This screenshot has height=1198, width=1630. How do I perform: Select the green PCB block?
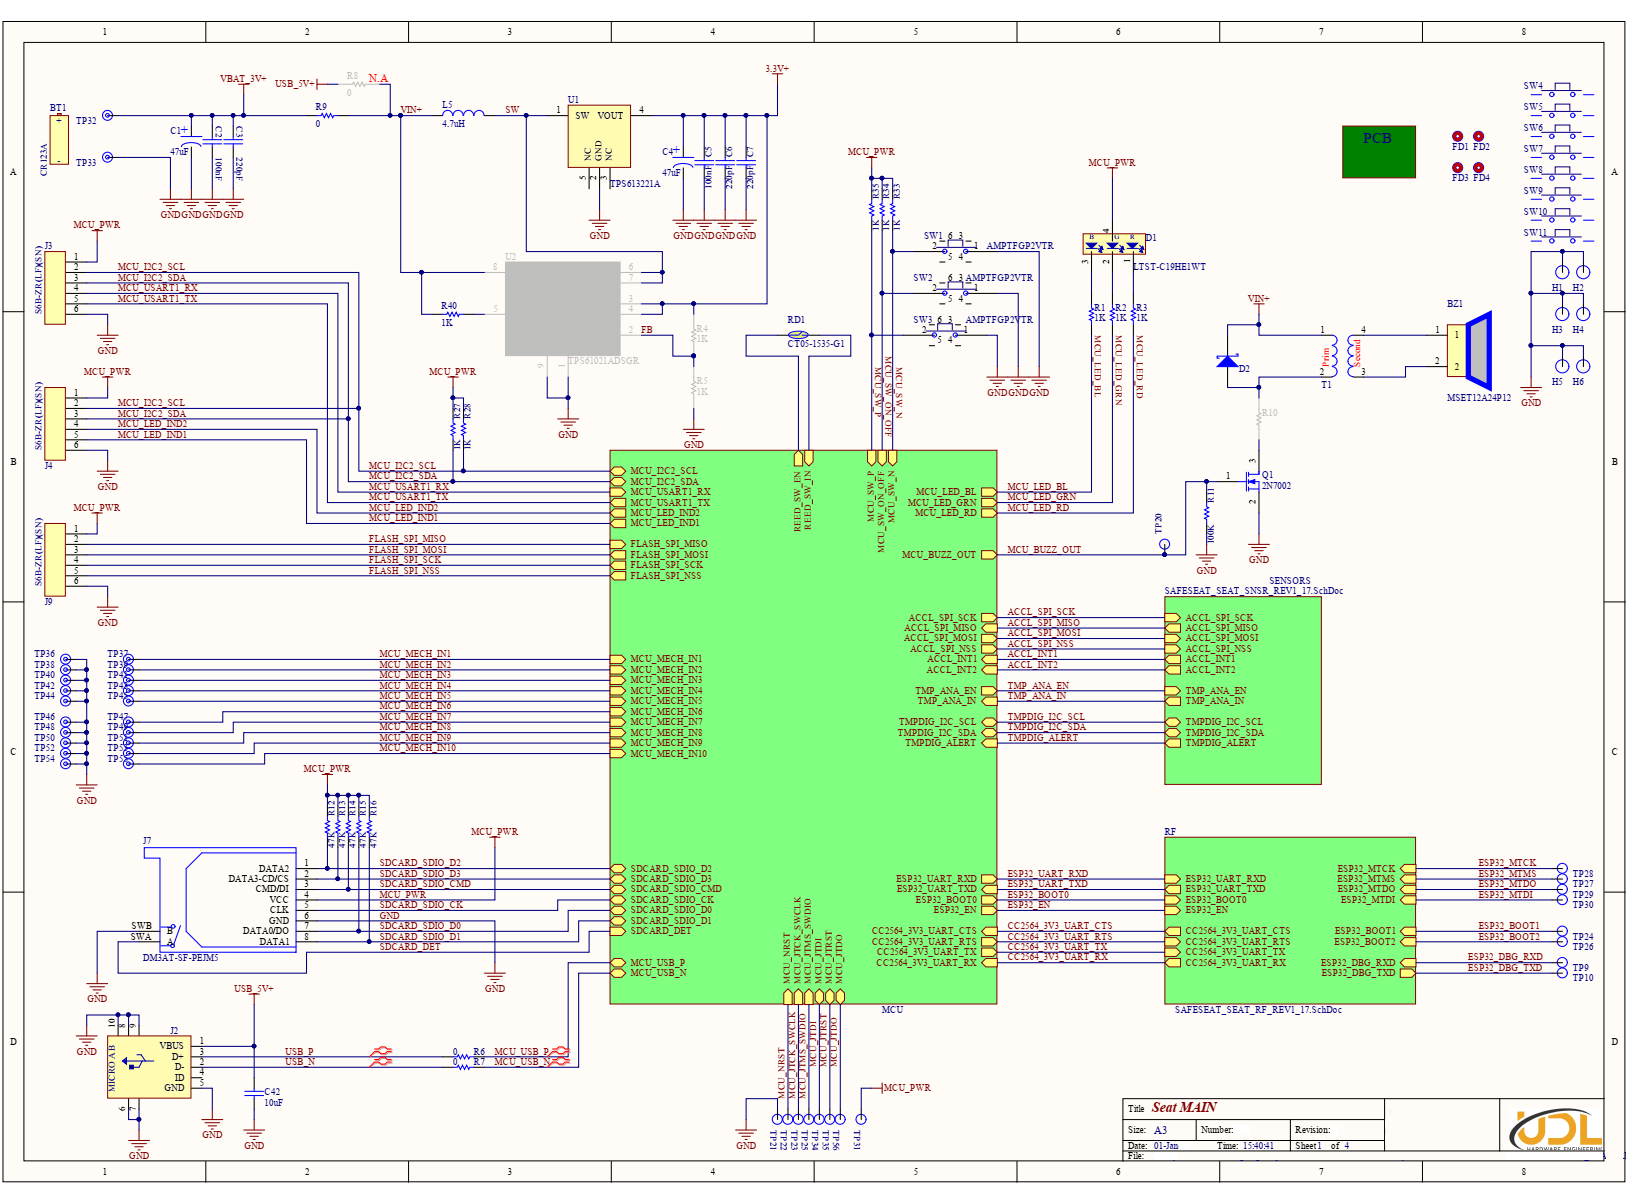click(1378, 151)
